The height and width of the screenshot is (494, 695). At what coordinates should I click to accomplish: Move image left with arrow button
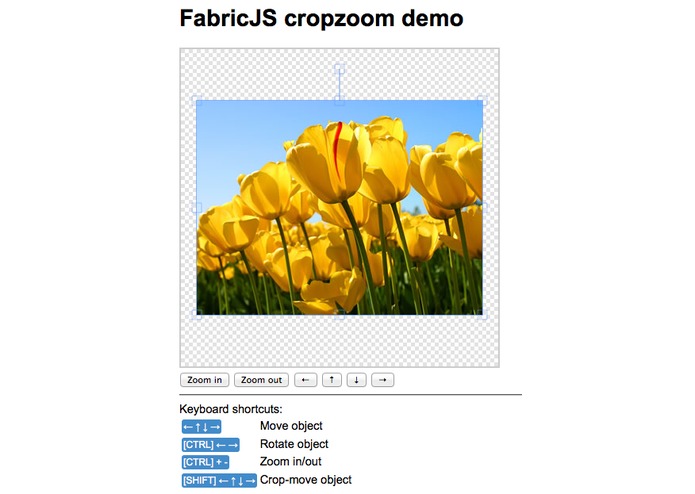tap(305, 380)
